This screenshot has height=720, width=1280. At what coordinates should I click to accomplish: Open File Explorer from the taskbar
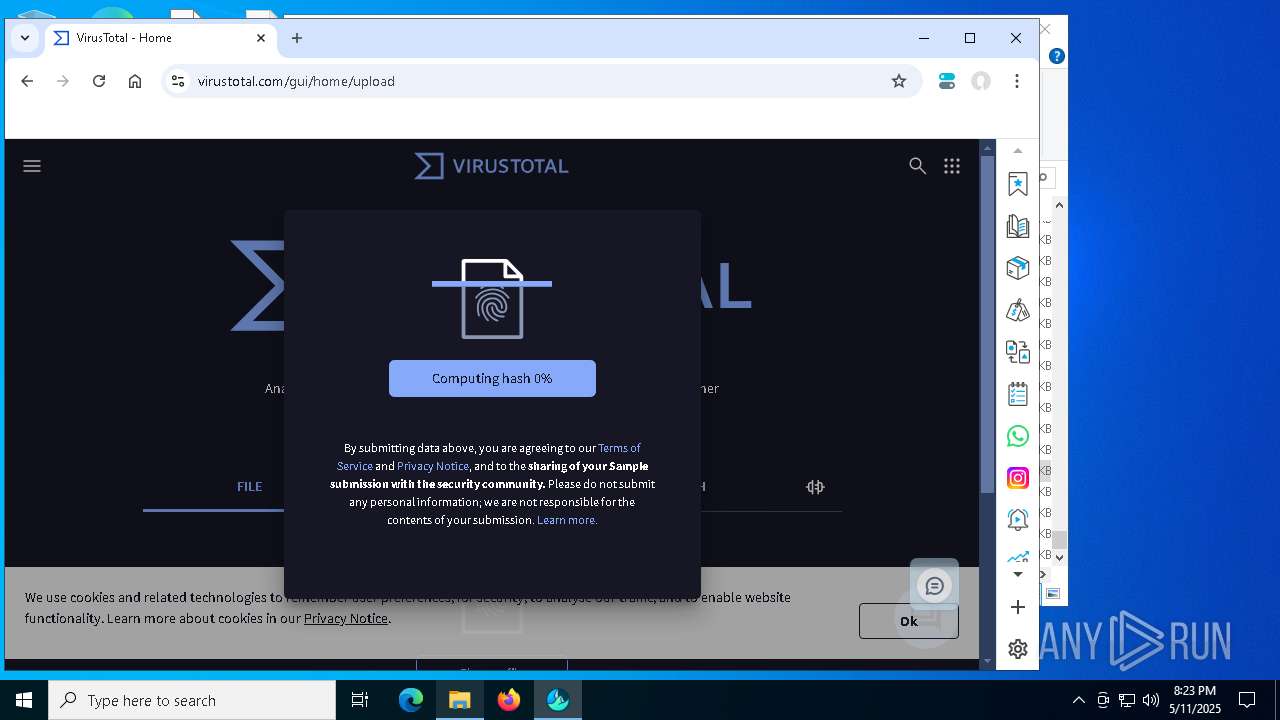tap(459, 700)
